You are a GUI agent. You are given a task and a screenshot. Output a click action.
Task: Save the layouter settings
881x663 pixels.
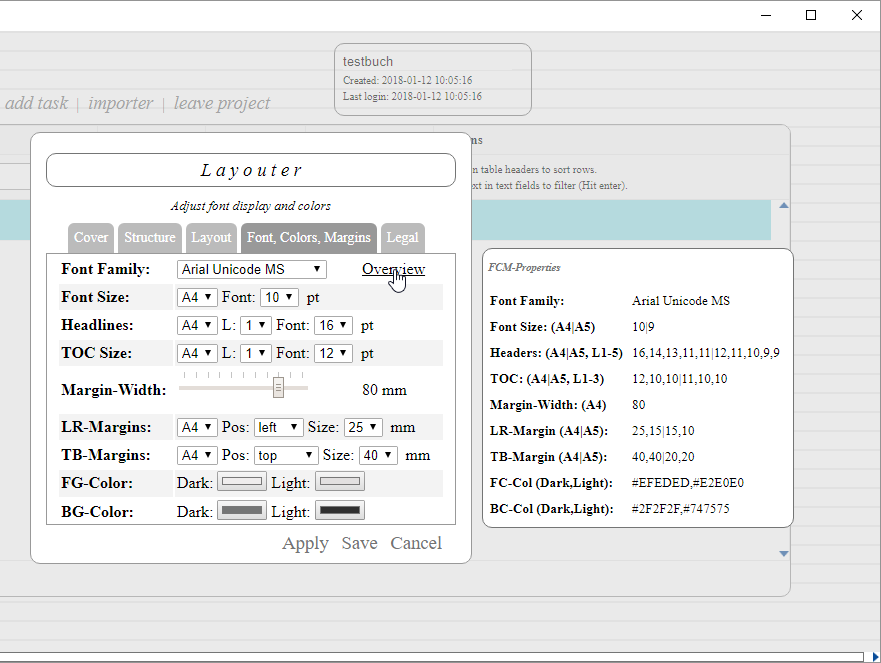359,543
